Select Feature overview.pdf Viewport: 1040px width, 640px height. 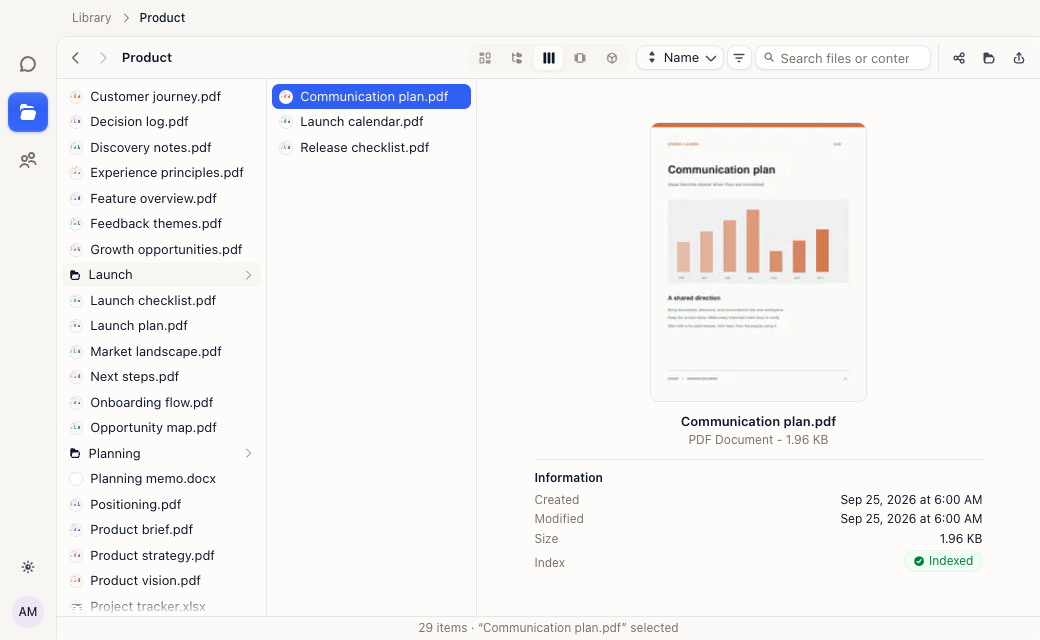click(161, 198)
